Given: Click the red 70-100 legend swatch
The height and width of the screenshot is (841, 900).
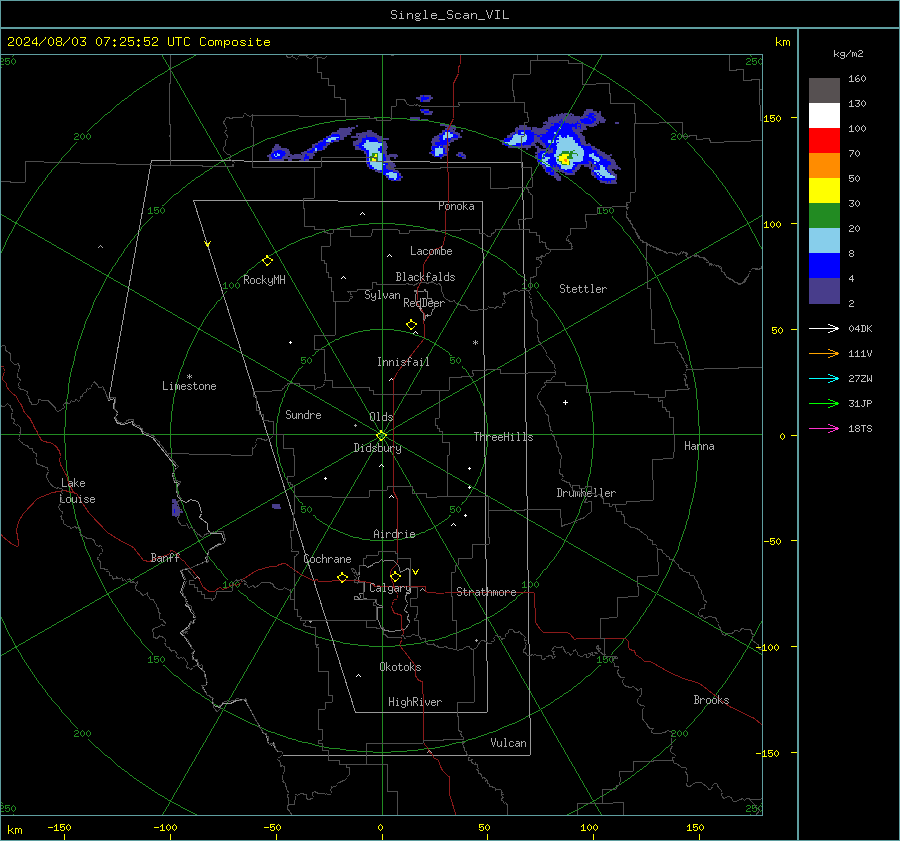Looking at the screenshot, I should 824,140.
